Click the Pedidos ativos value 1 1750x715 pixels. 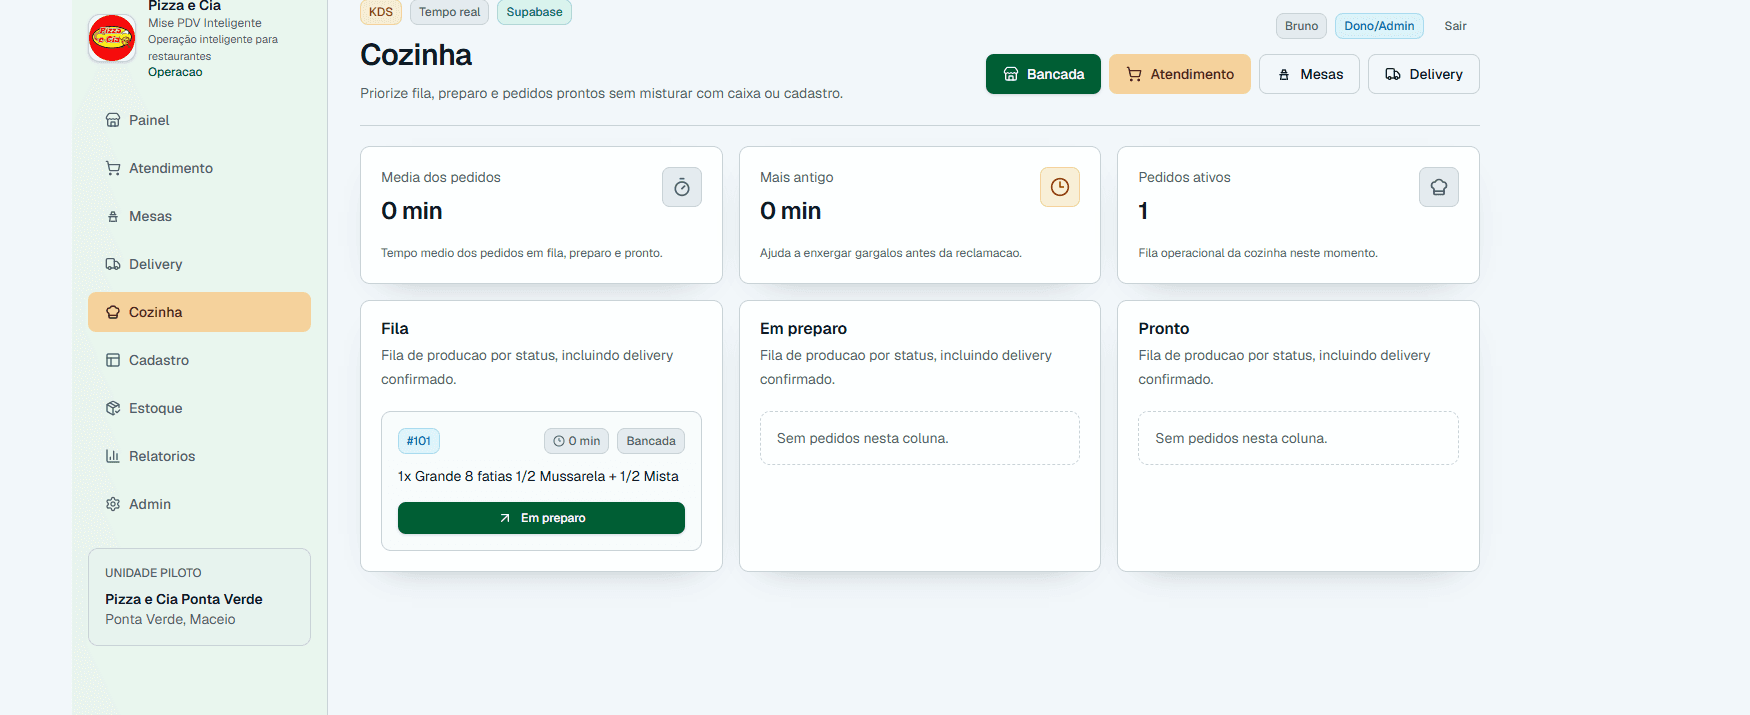1143,211
